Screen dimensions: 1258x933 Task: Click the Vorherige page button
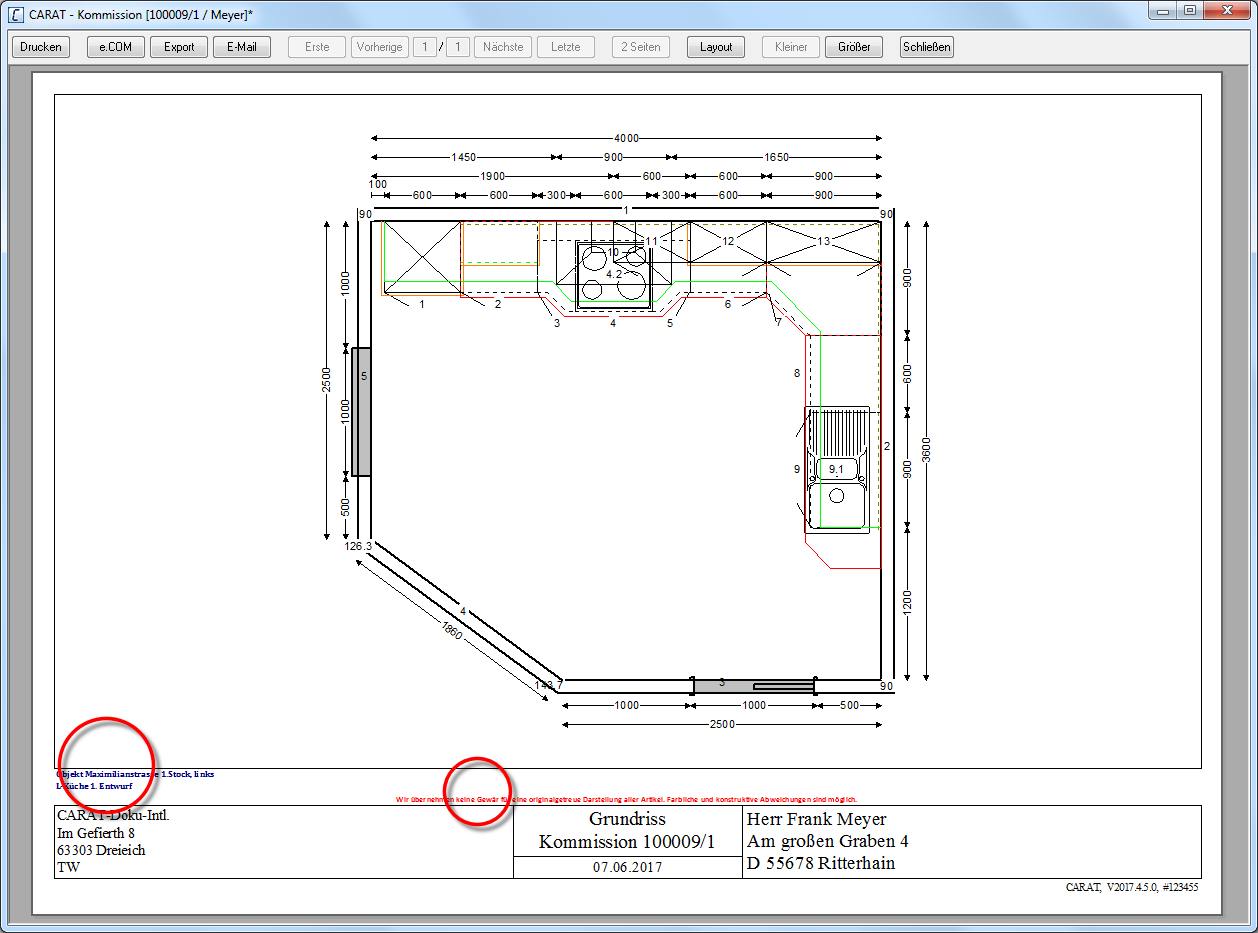[x=379, y=47]
